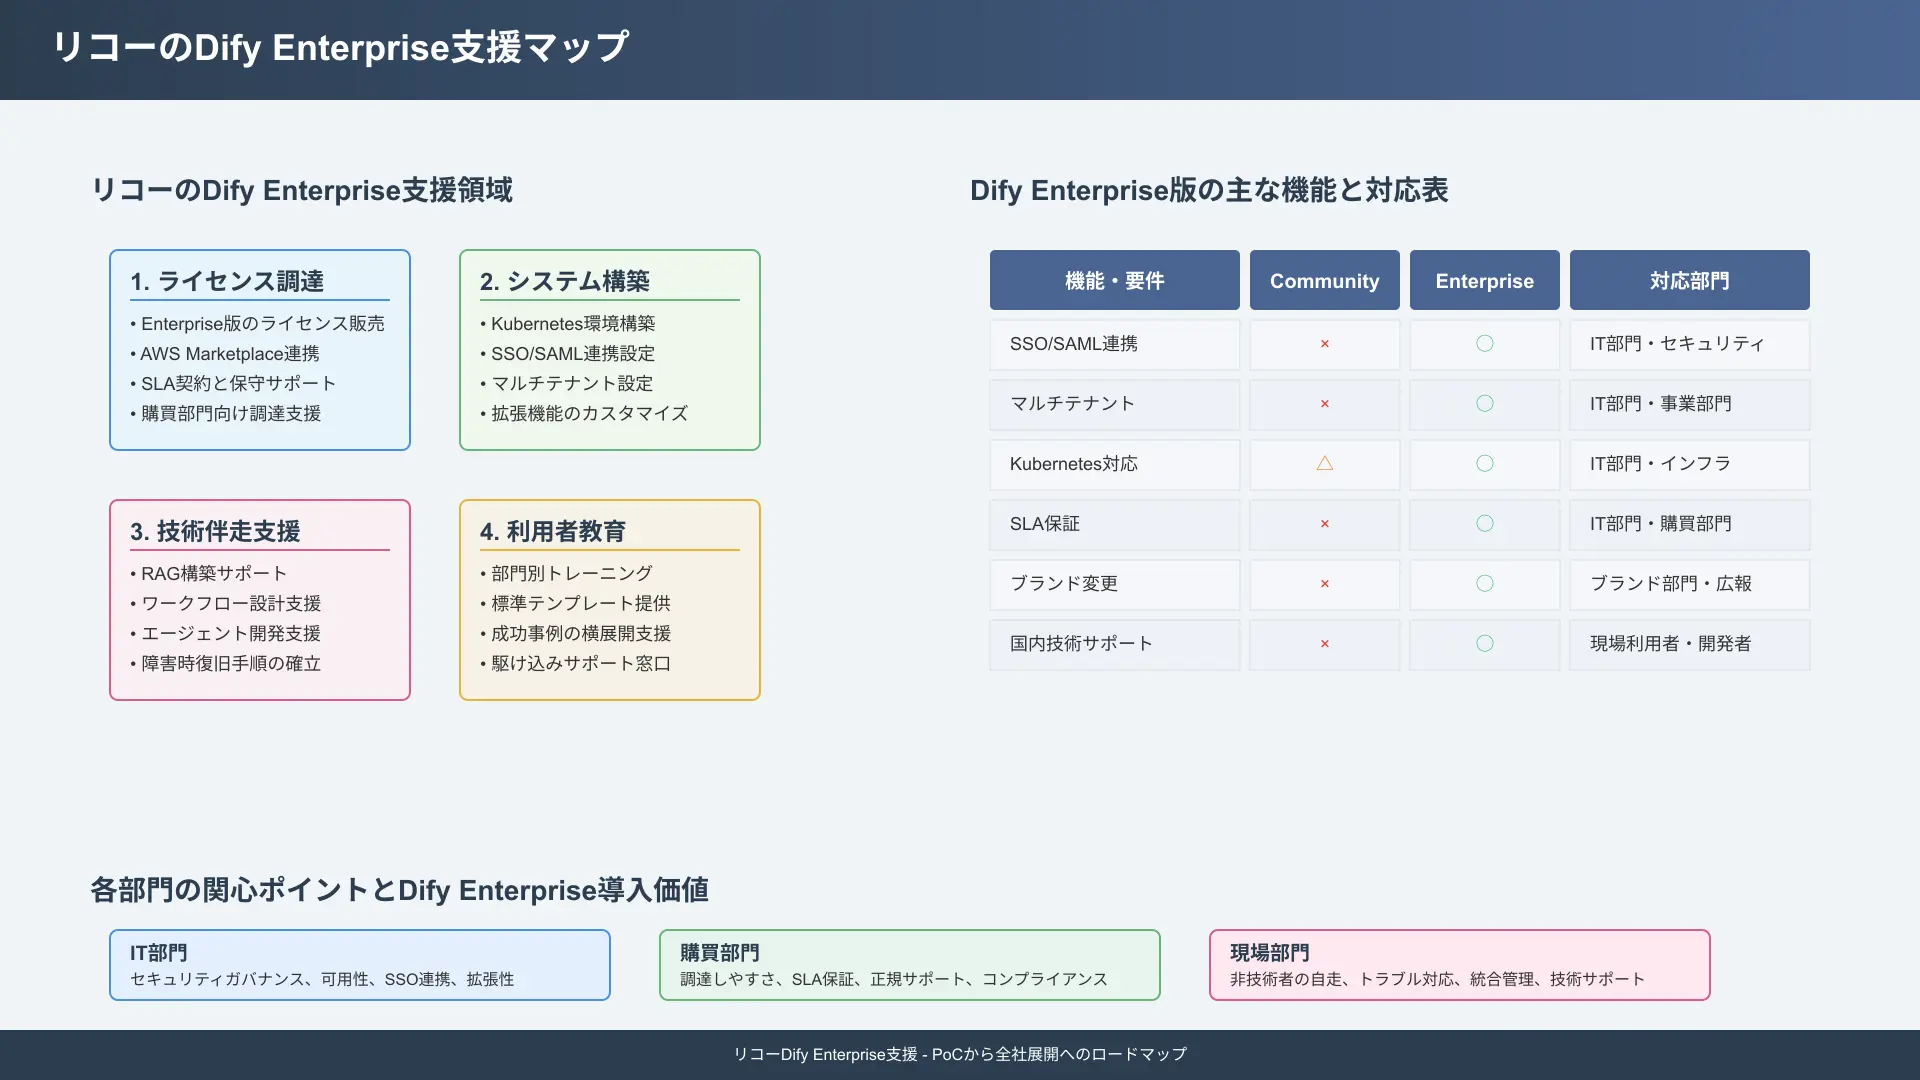Click the マルチテナント設定 bullet
The height and width of the screenshot is (1080, 1920).
567,384
